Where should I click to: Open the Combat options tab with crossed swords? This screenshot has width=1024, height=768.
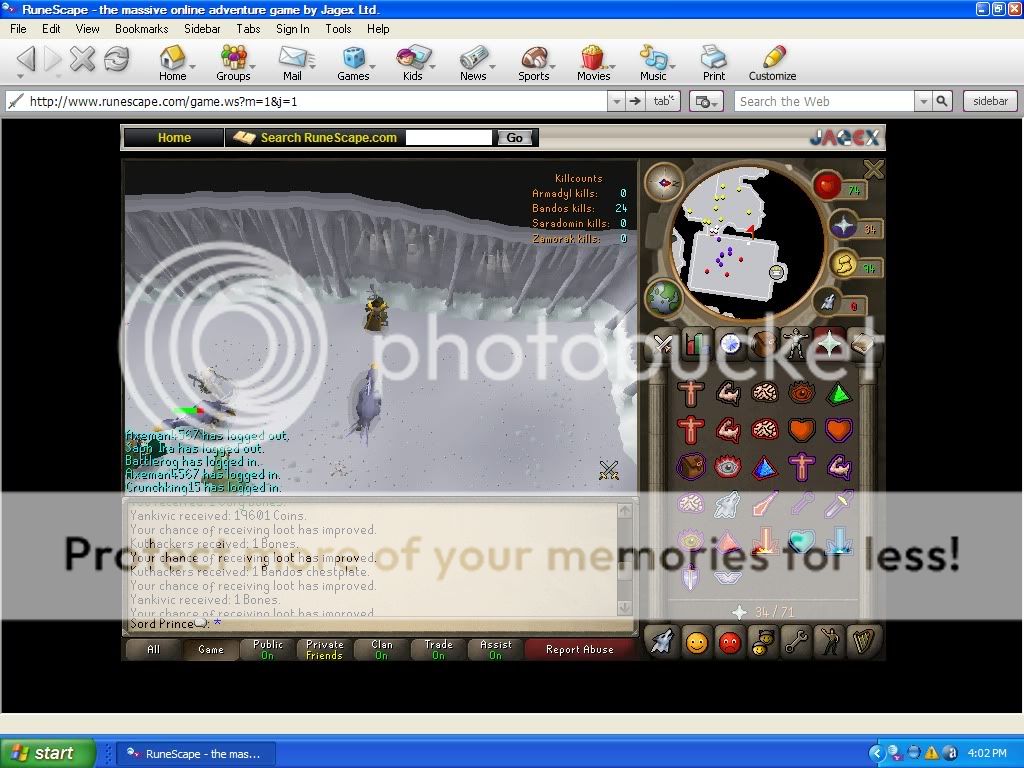point(663,342)
